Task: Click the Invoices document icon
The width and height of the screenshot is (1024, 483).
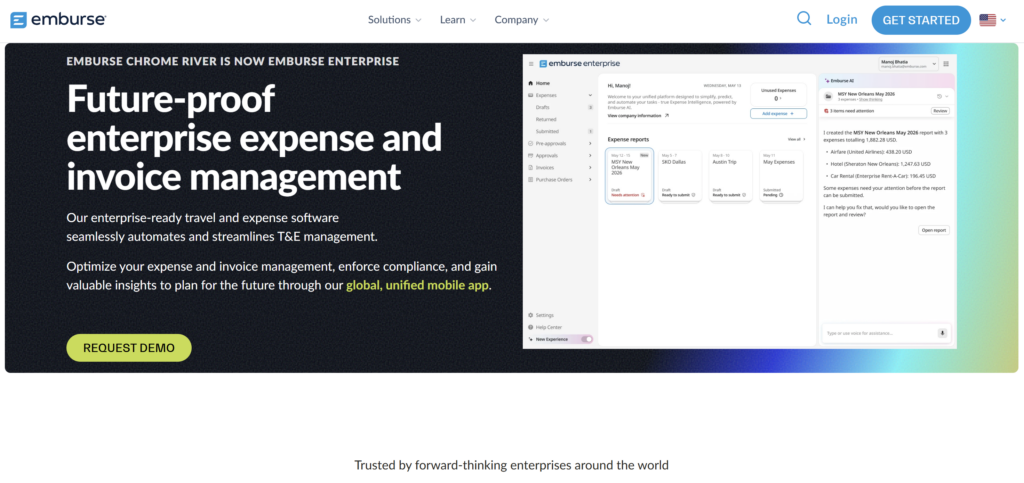Action: 530,168
